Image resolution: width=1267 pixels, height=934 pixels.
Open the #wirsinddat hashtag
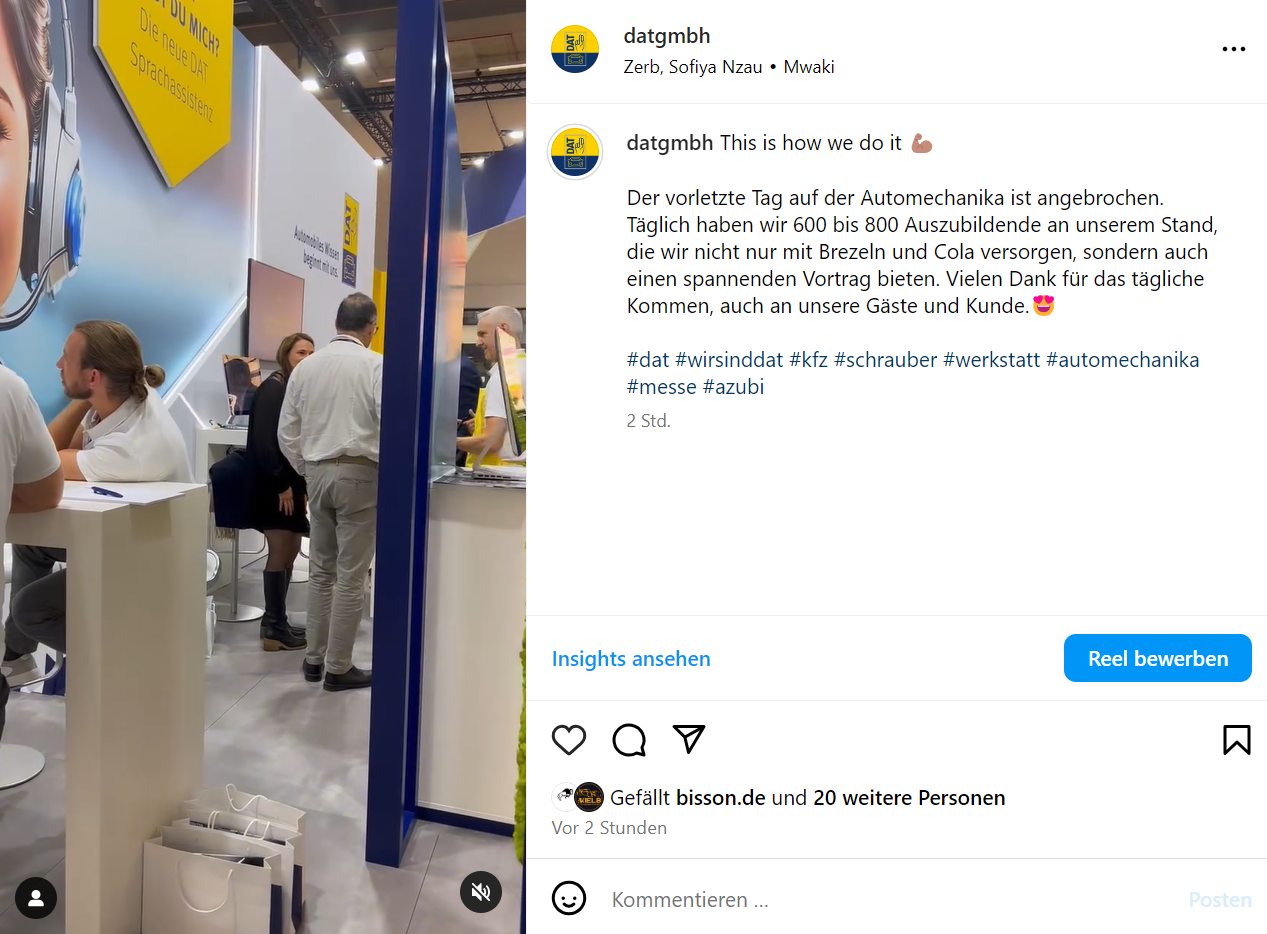pyautogui.click(x=729, y=359)
